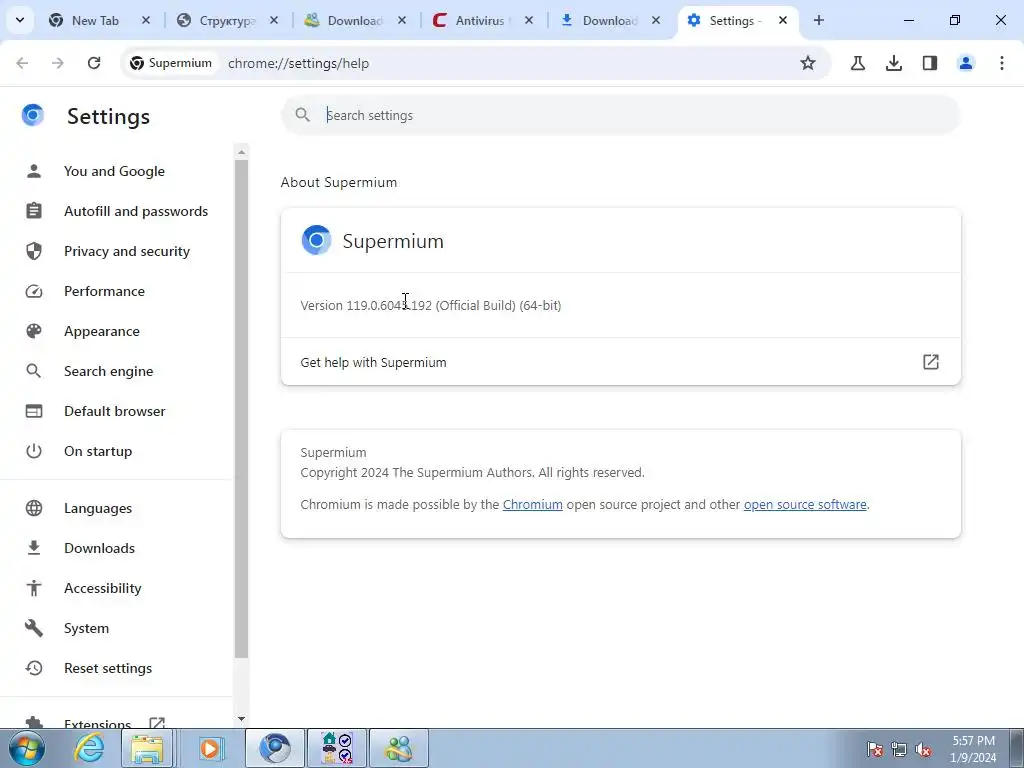Open the Windows Start button

(27, 748)
